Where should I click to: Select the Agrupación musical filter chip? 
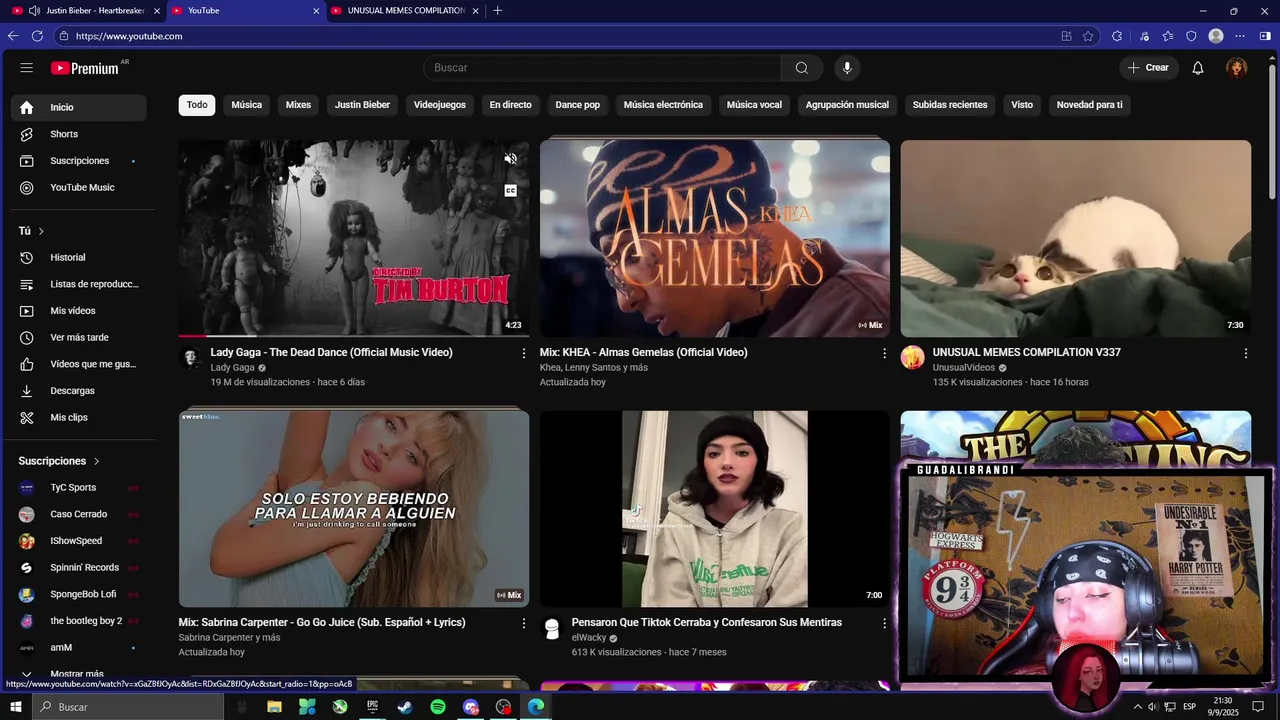coord(847,105)
